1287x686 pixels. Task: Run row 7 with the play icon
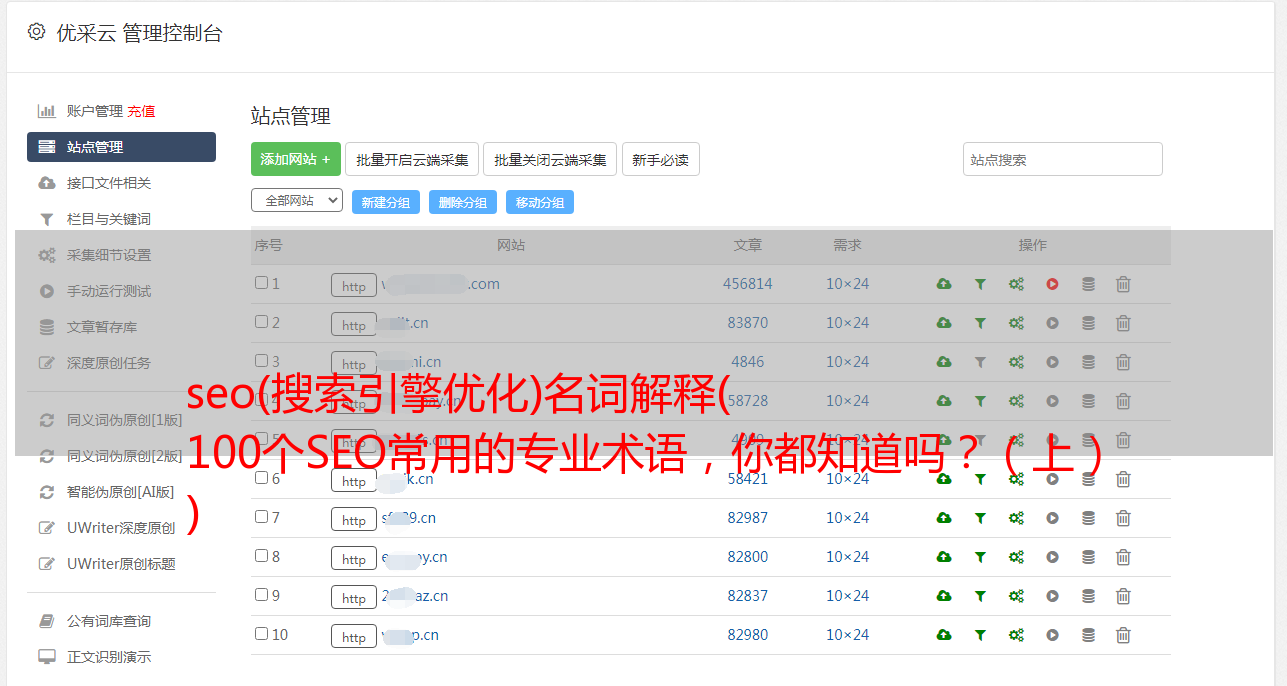click(1052, 518)
